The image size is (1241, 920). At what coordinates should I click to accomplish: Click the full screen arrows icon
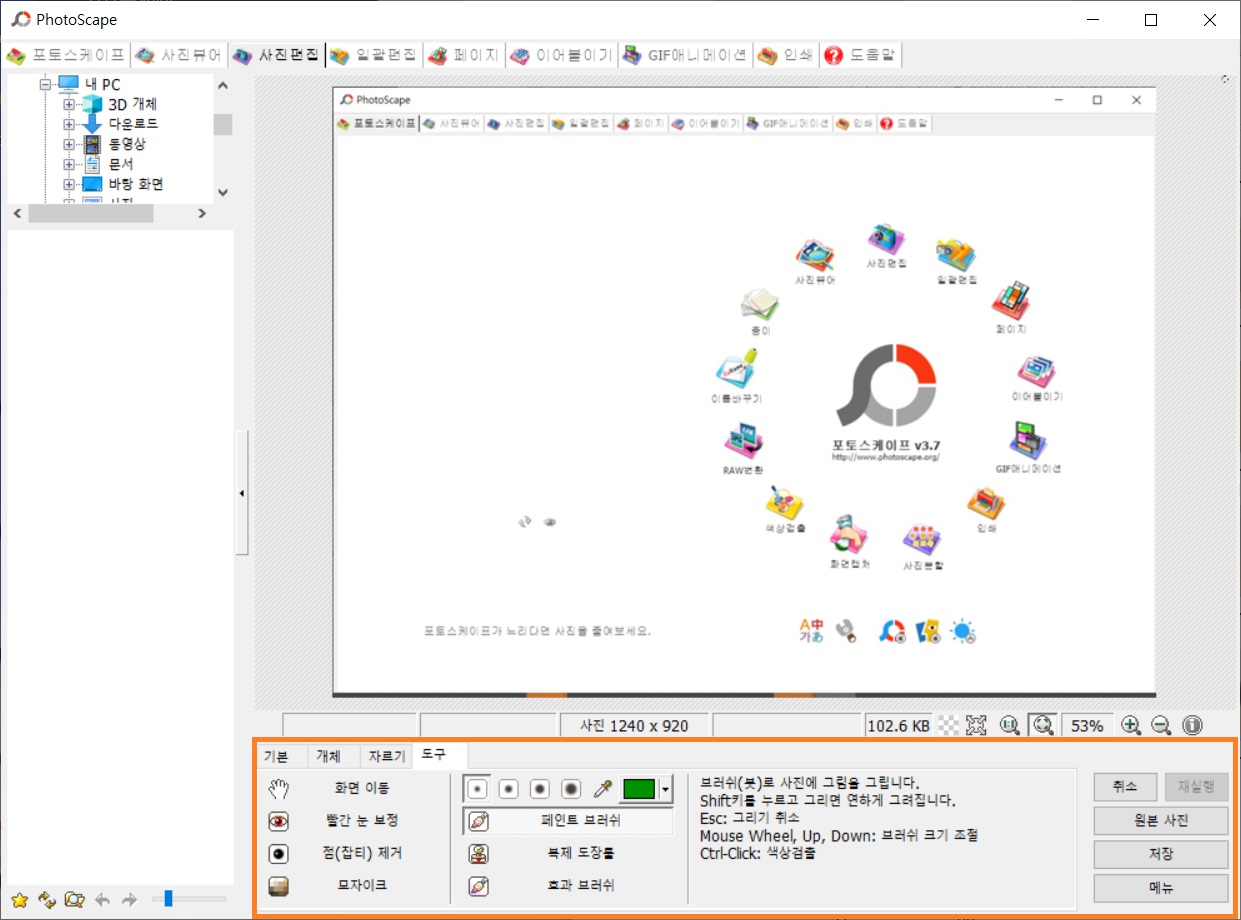[x=977, y=725]
